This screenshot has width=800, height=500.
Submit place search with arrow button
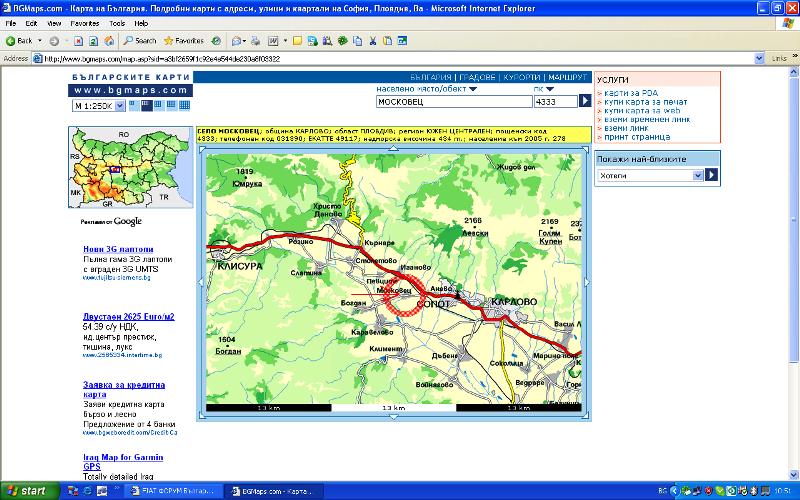tap(586, 101)
